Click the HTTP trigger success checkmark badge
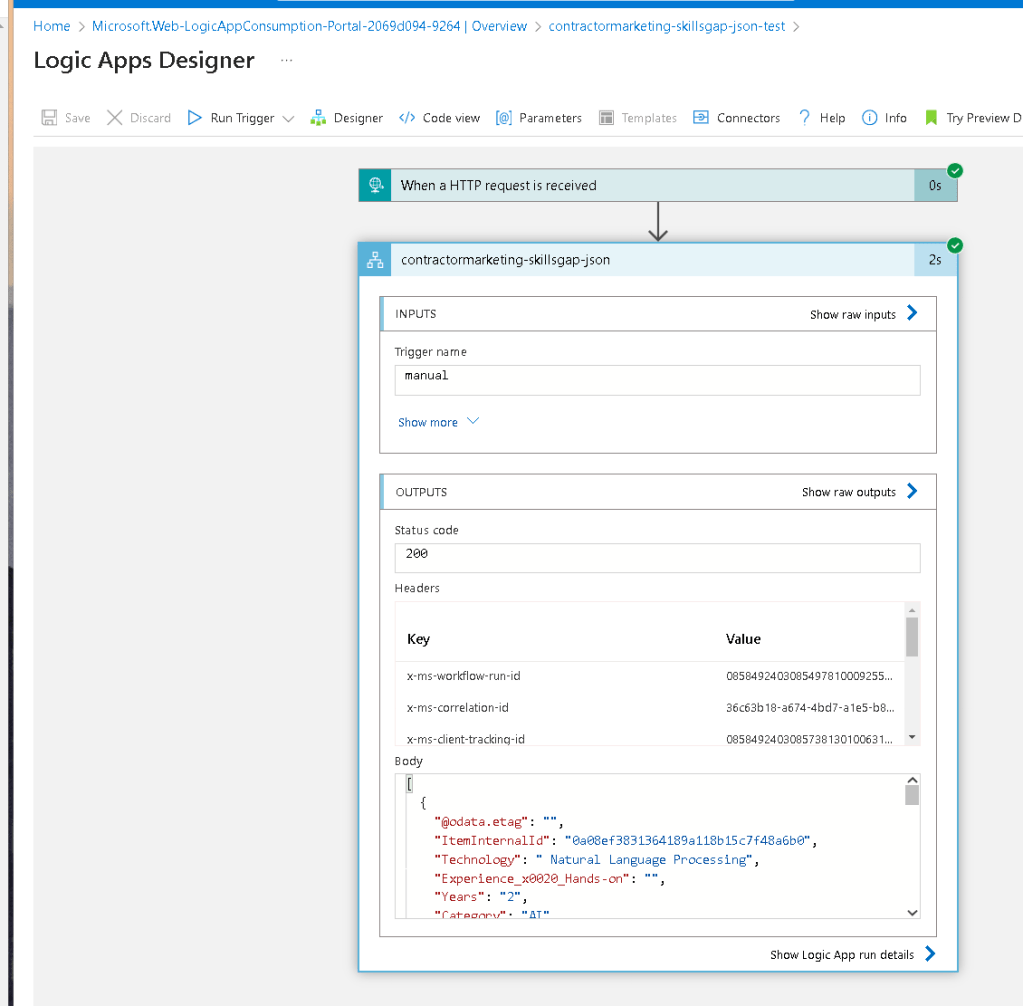The height and width of the screenshot is (1006, 1023). (x=954, y=171)
